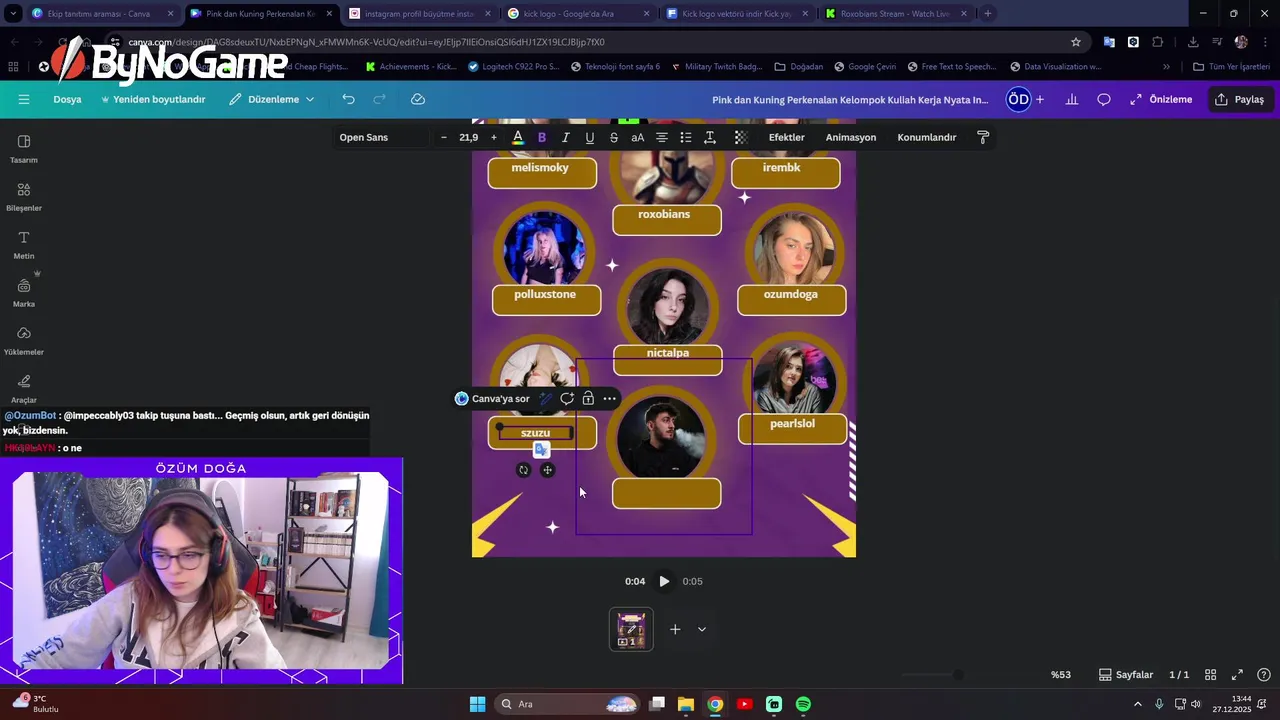Toggle uppercase aA text case
The width and height of the screenshot is (1280, 720).
[638, 137]
